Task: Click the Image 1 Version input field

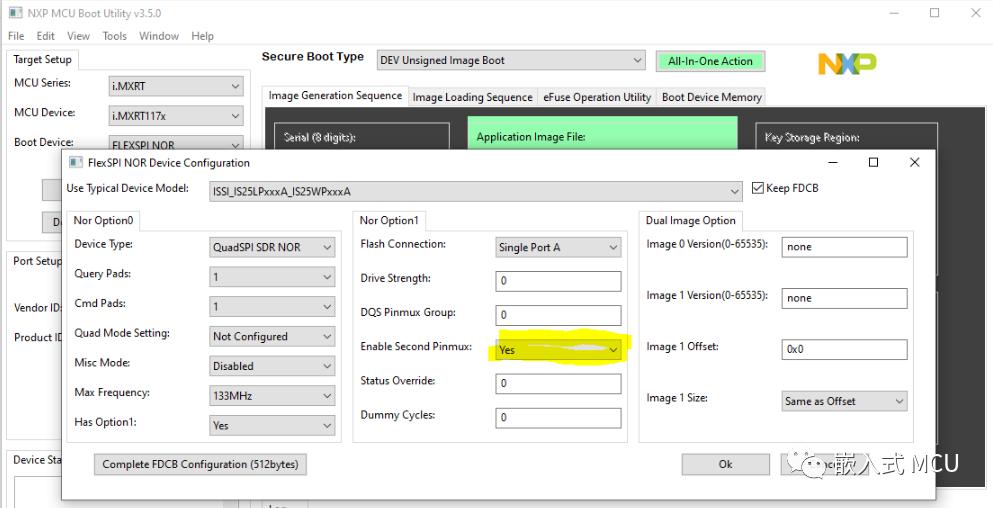Action: coord(844,298)
